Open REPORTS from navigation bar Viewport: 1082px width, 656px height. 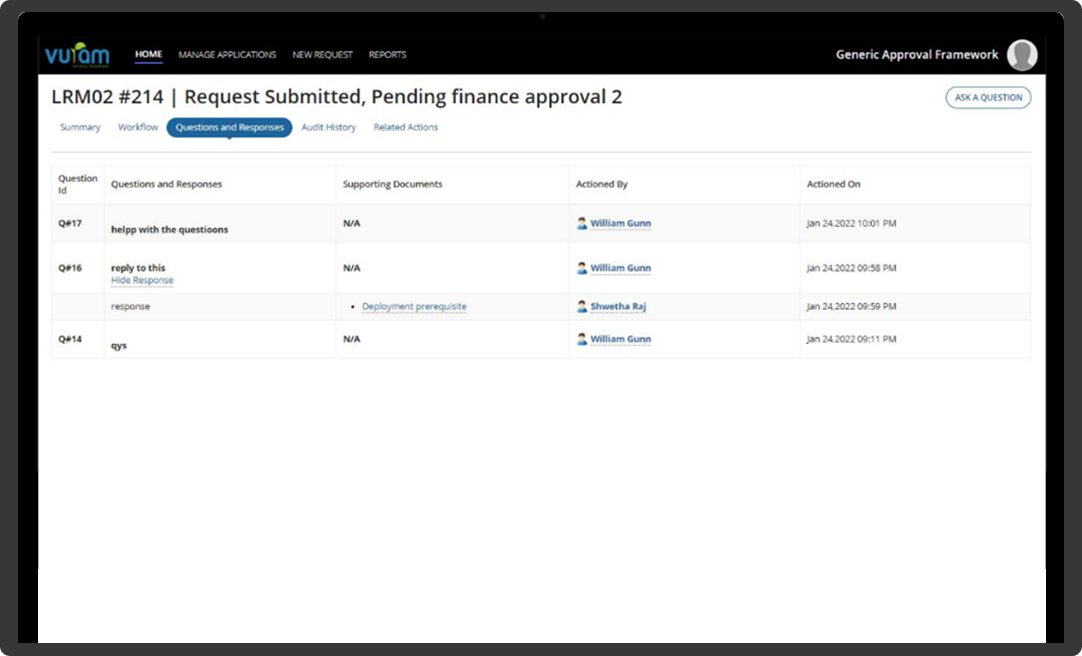point(387,55)
